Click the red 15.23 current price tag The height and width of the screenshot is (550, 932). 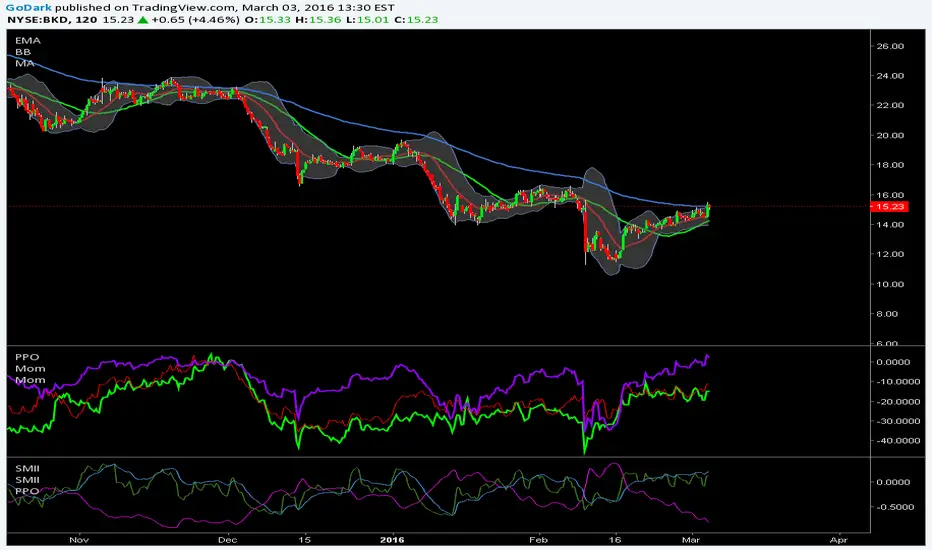pos(889,206)
